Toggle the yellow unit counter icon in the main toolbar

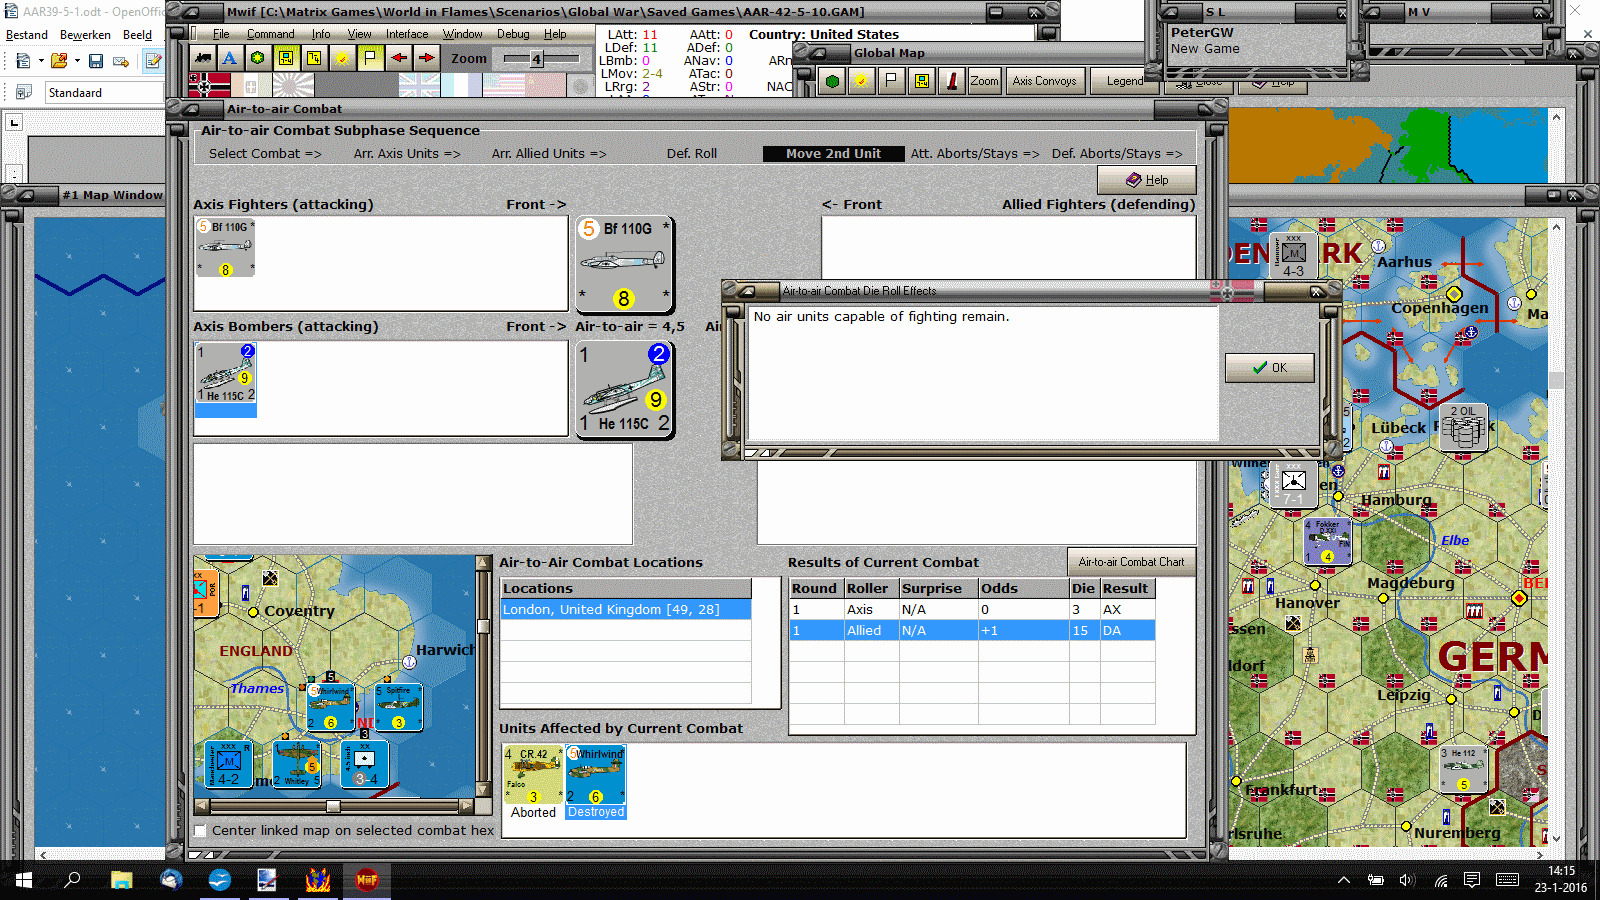tap(286, 58)
